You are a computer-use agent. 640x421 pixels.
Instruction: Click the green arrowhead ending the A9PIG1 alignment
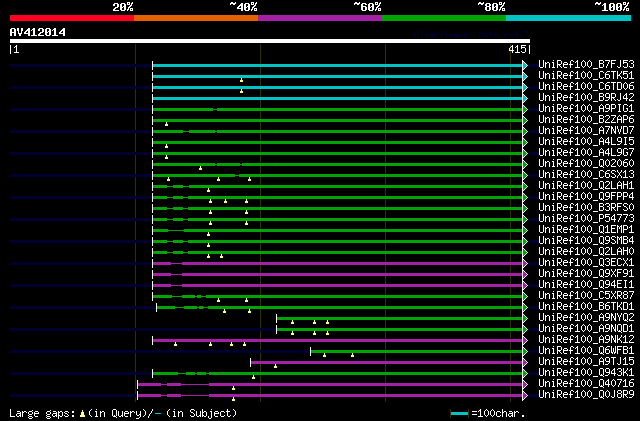coord(525,109)
